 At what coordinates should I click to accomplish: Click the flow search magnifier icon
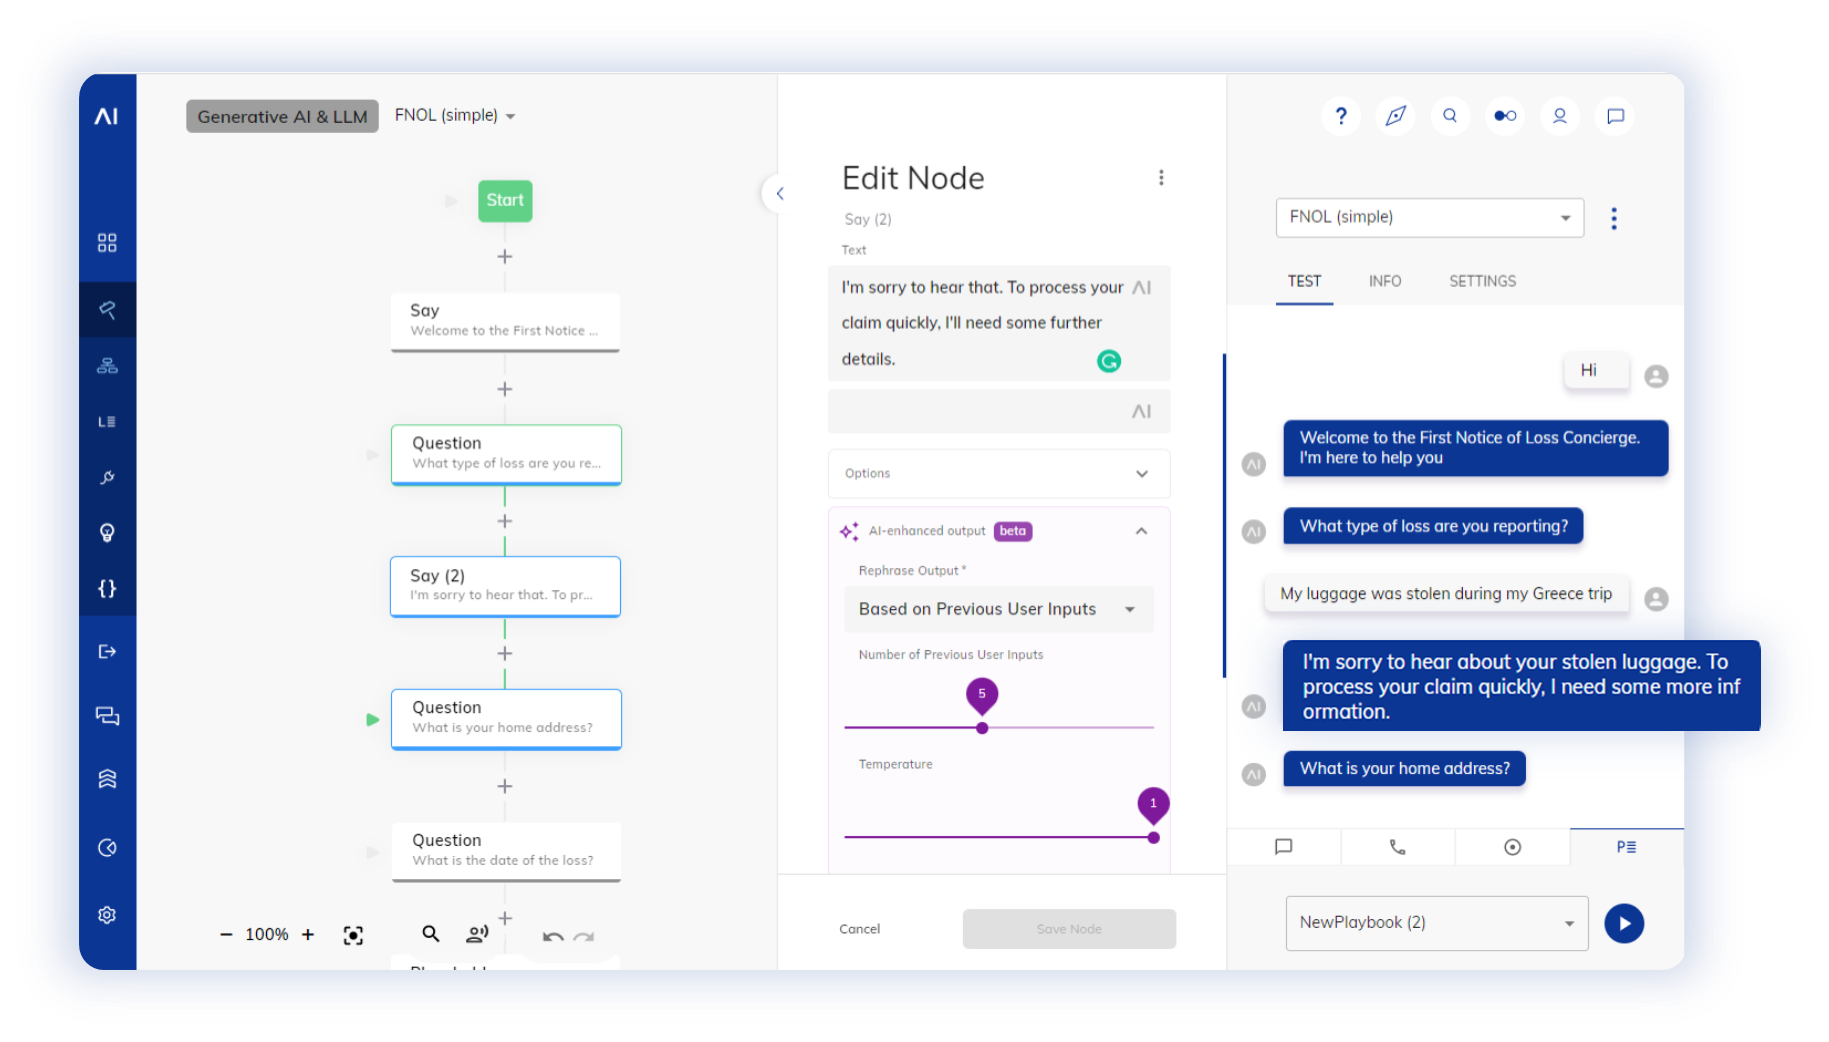click(430, 934)
